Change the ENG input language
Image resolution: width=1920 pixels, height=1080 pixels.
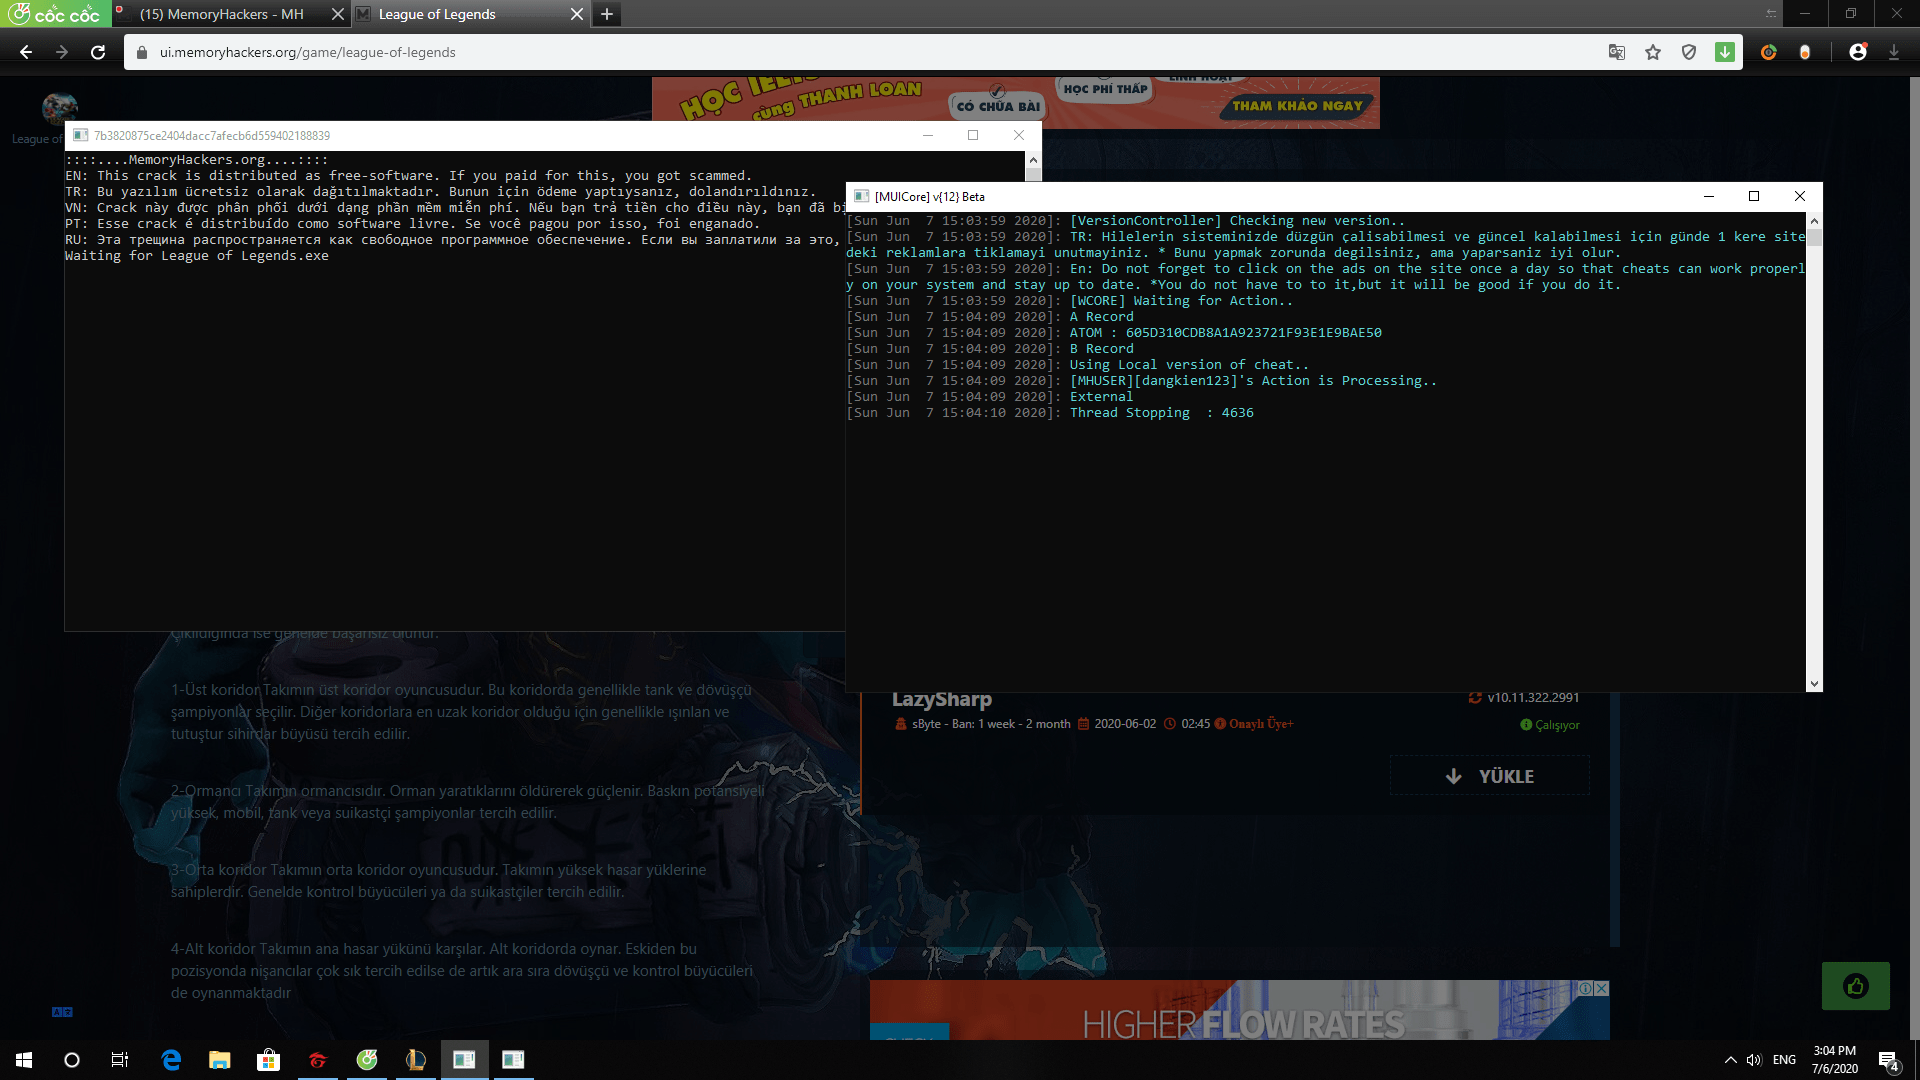click(1785, 1060)
